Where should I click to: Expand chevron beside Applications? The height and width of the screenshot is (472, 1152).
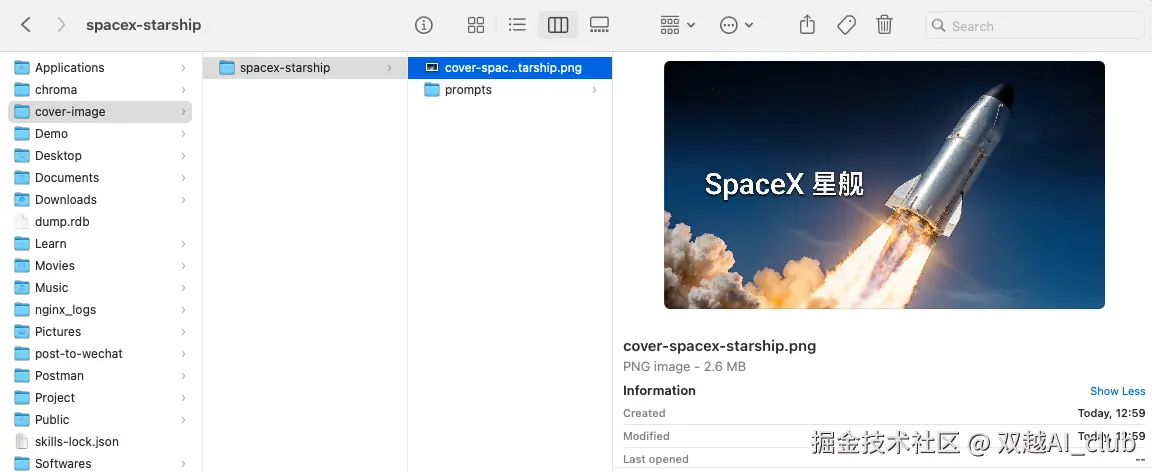[x=183, y=68]
